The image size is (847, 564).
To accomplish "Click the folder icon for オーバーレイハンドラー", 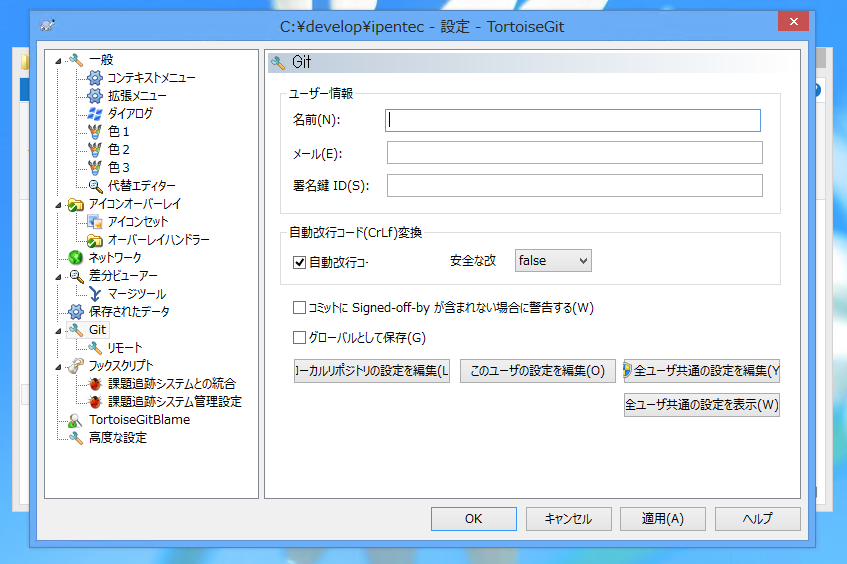I will tap(95, 240).
